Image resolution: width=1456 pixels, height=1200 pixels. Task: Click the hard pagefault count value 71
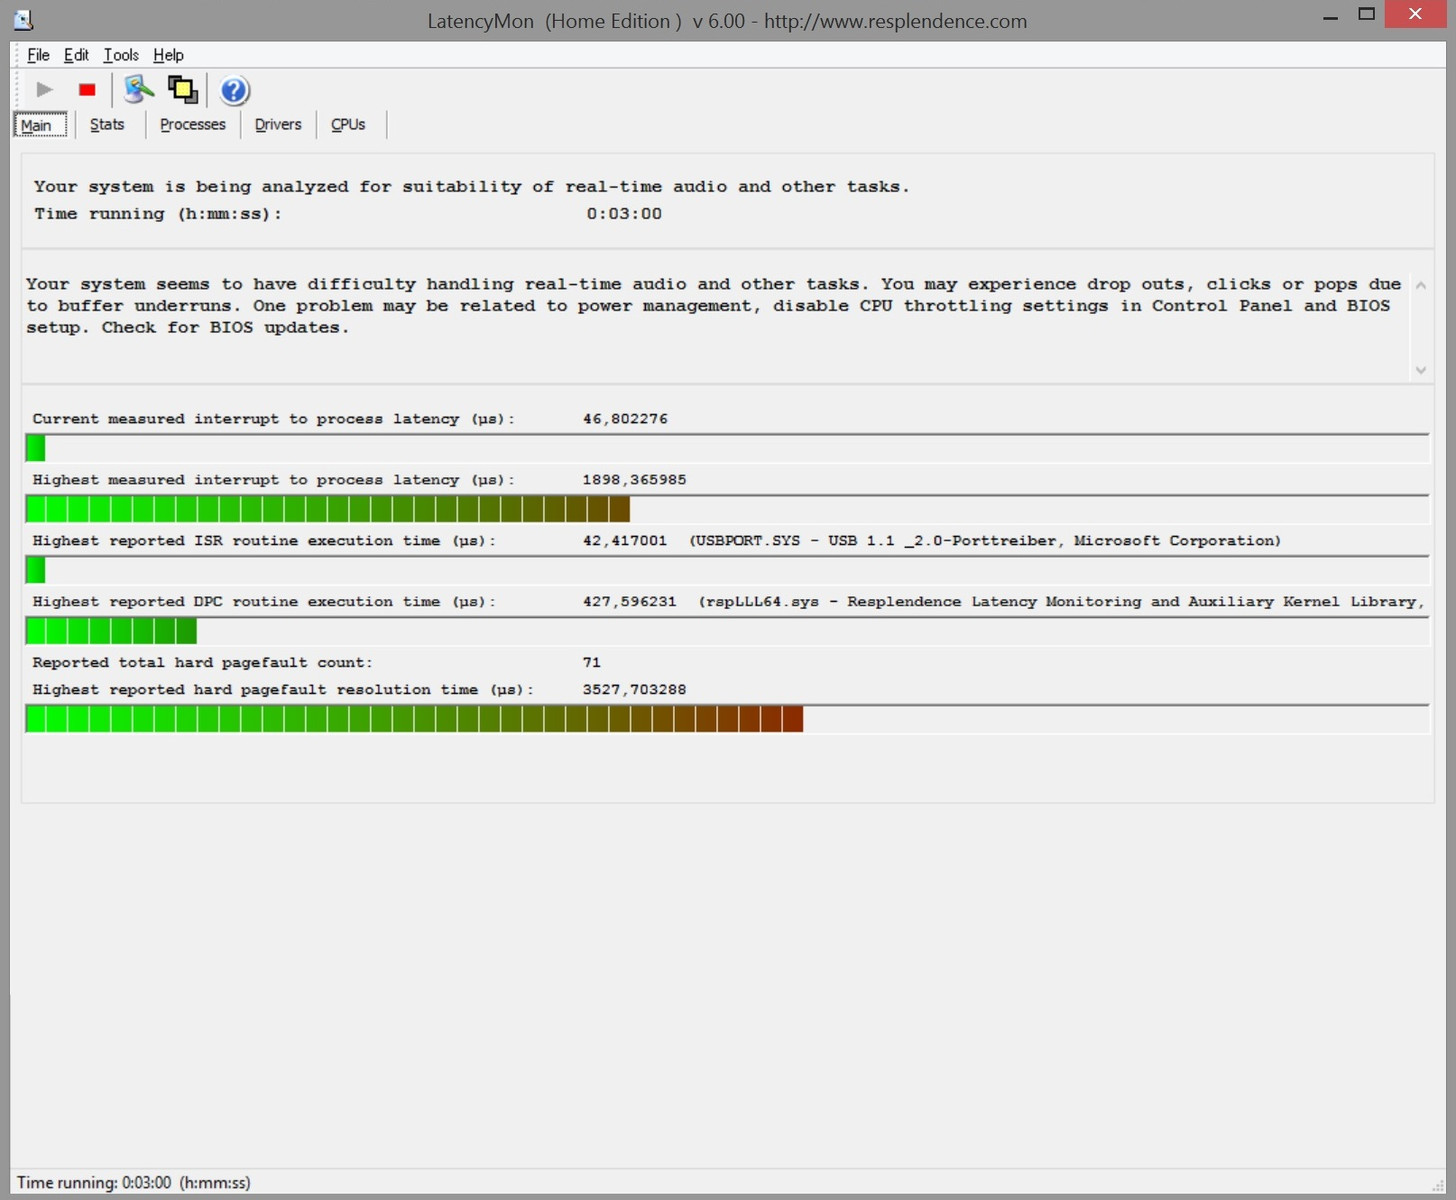pos(591,663)
